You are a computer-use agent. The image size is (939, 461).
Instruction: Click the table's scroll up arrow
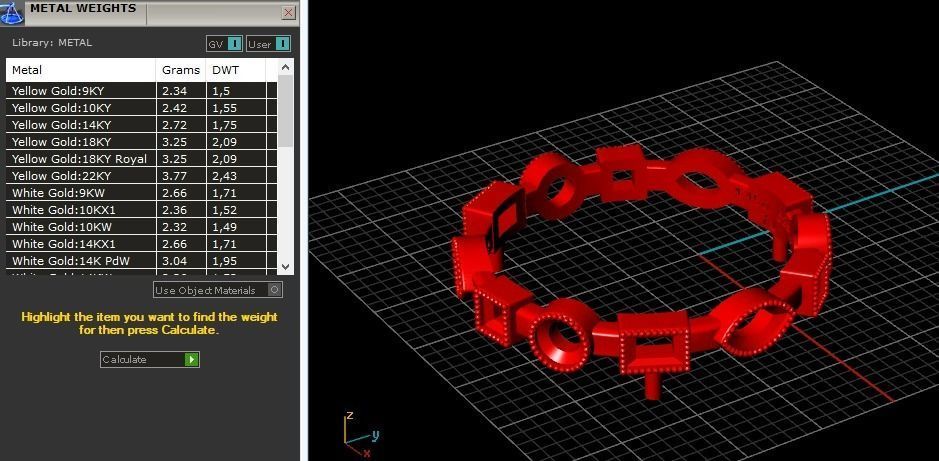tap(286, 66)
